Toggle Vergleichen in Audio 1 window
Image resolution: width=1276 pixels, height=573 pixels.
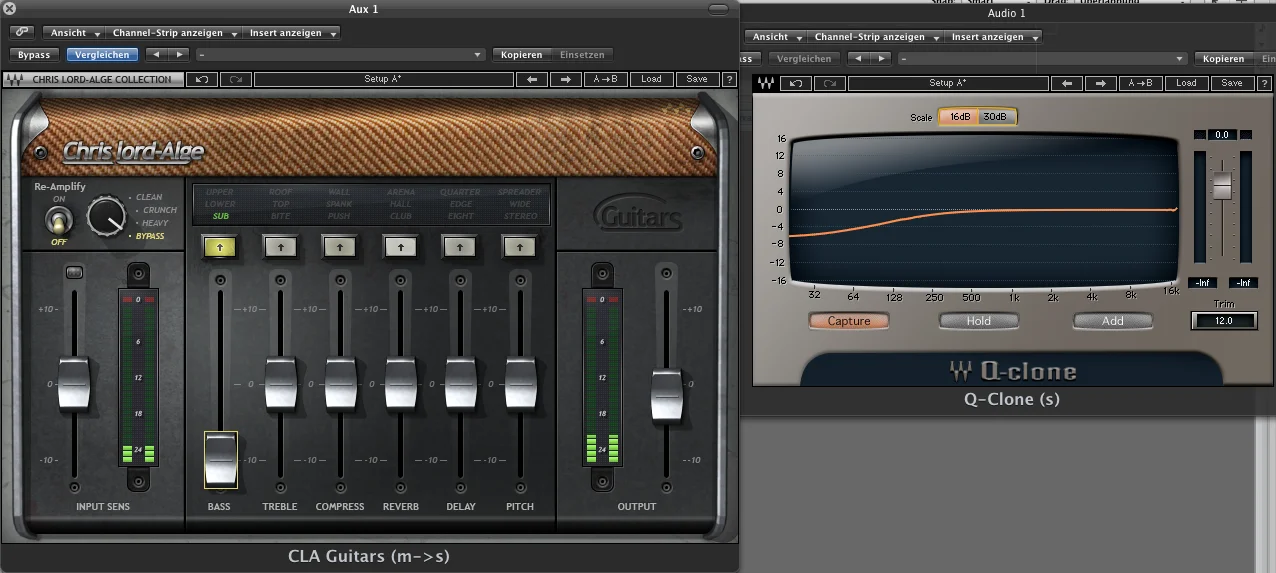(x=804, y=59)
